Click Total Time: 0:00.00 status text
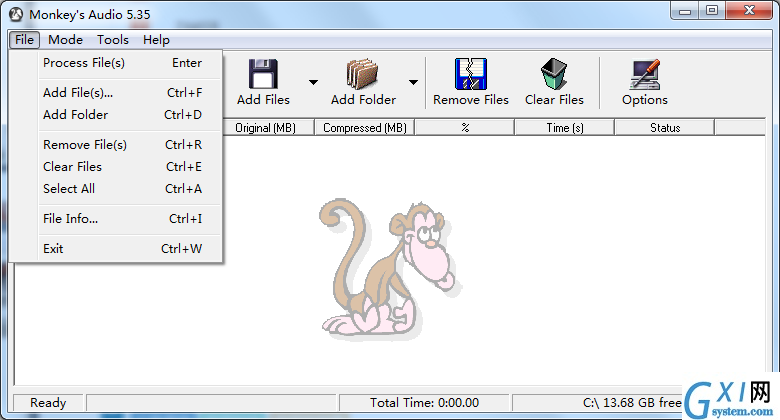The width and height of the screenshot is (780, 420). point(424,403)
